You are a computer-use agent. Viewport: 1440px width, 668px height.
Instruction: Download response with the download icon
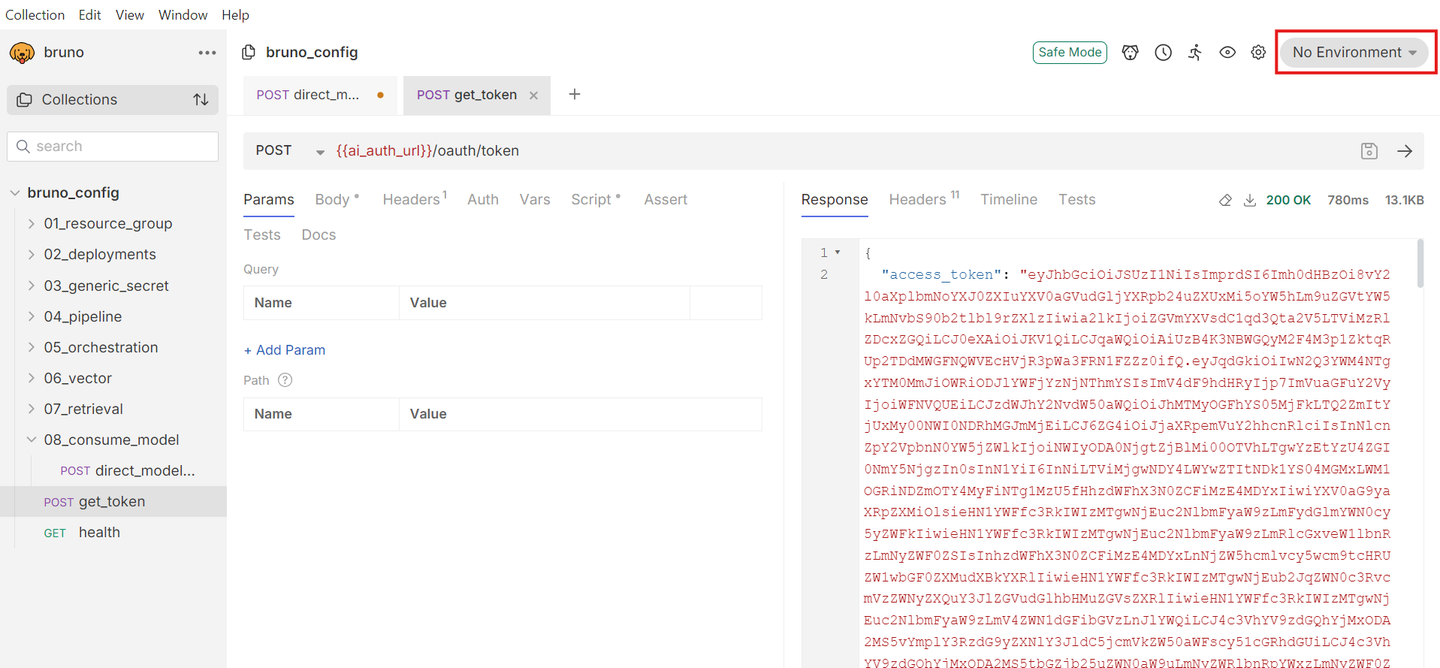click(x=1249, y=200)
